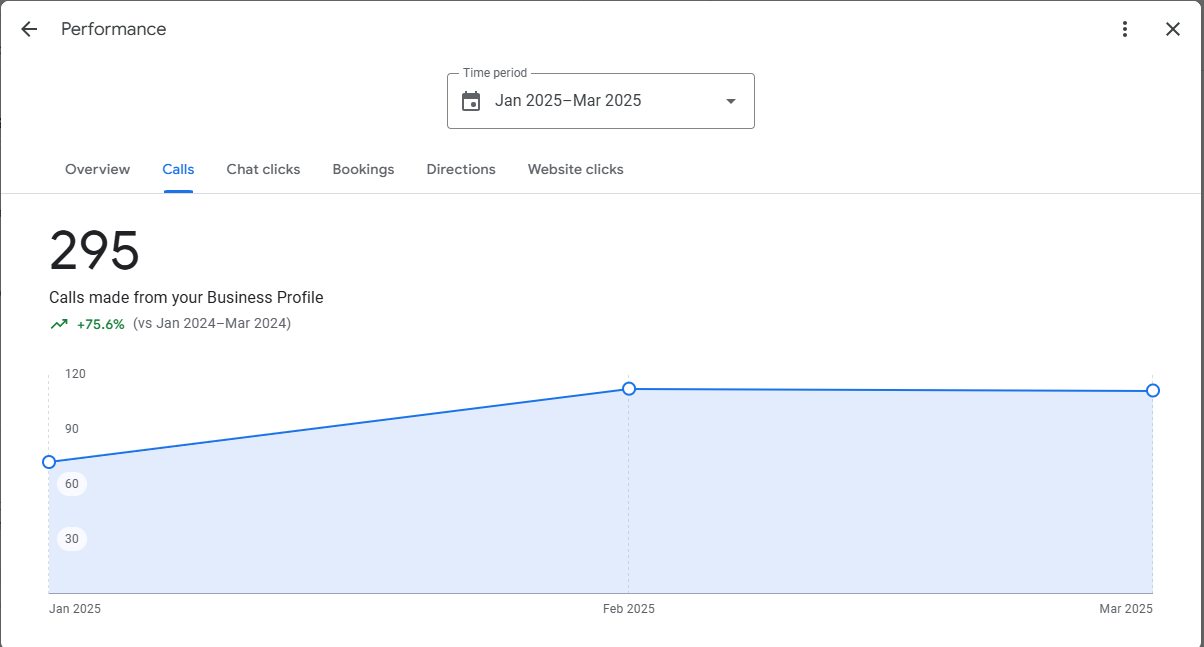Go back using the left arrow icon
1204x647 pixels.
pos(29,29)
